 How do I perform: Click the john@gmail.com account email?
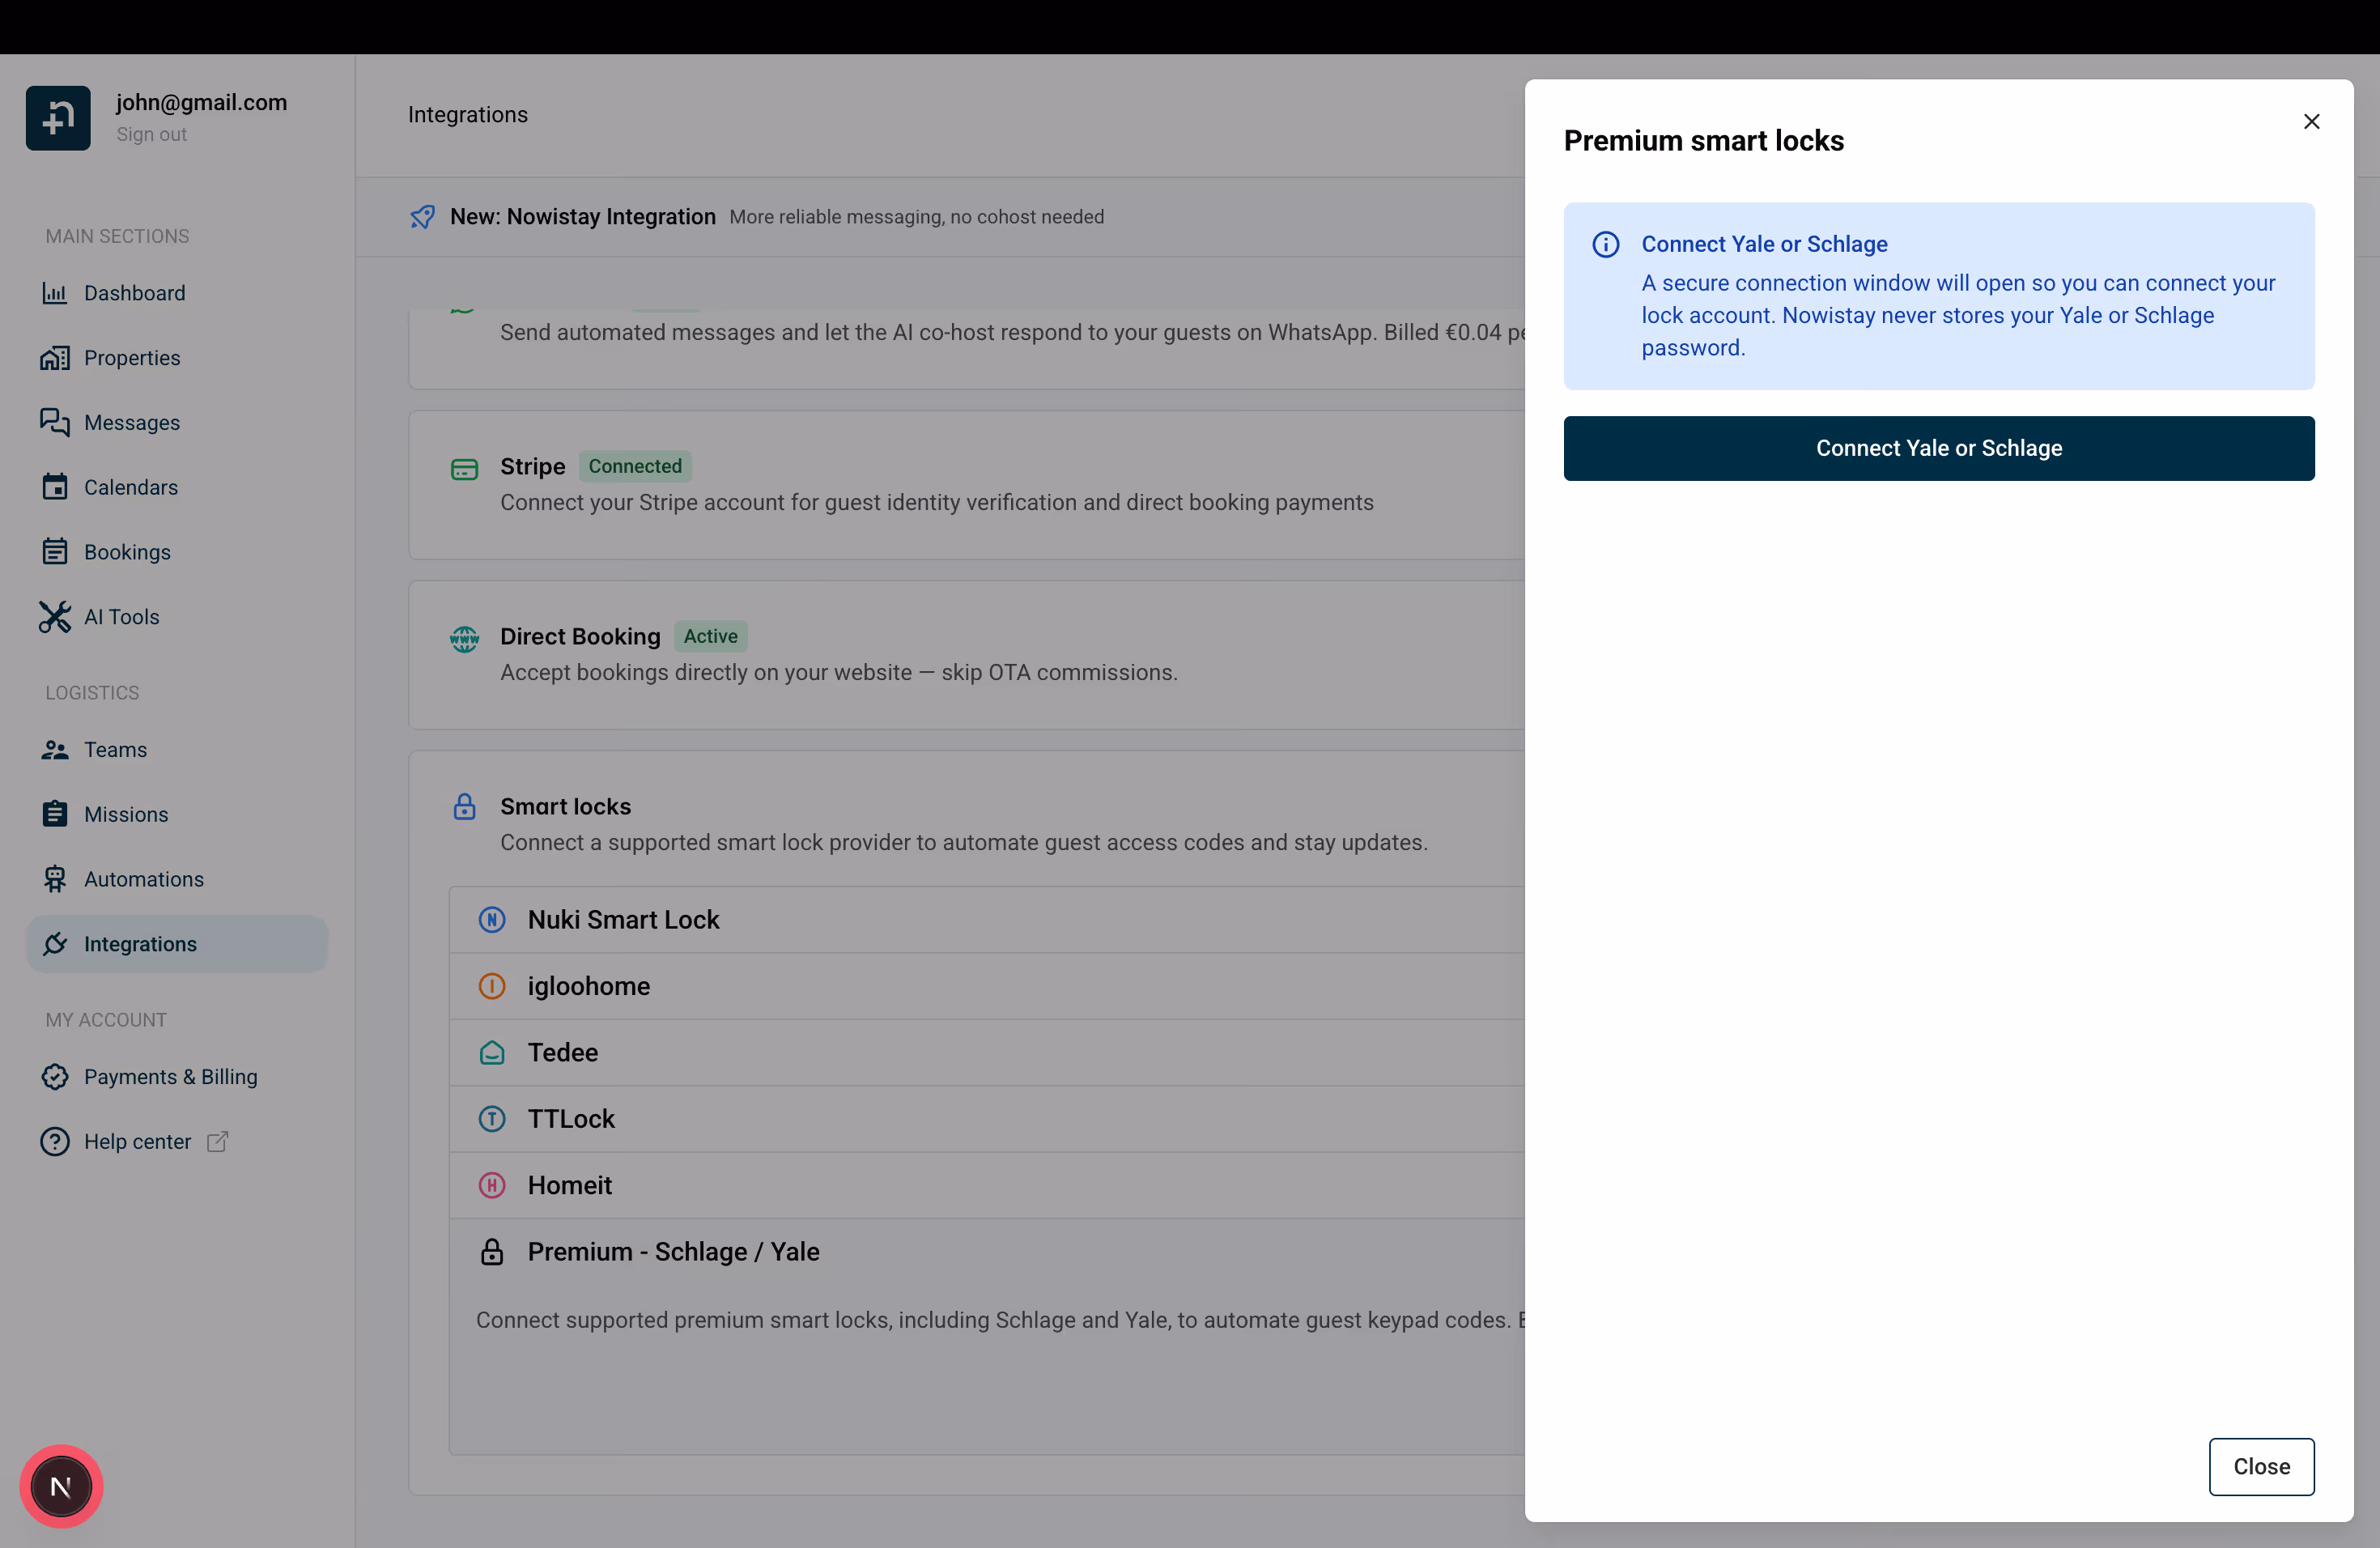tap(201, 102)
